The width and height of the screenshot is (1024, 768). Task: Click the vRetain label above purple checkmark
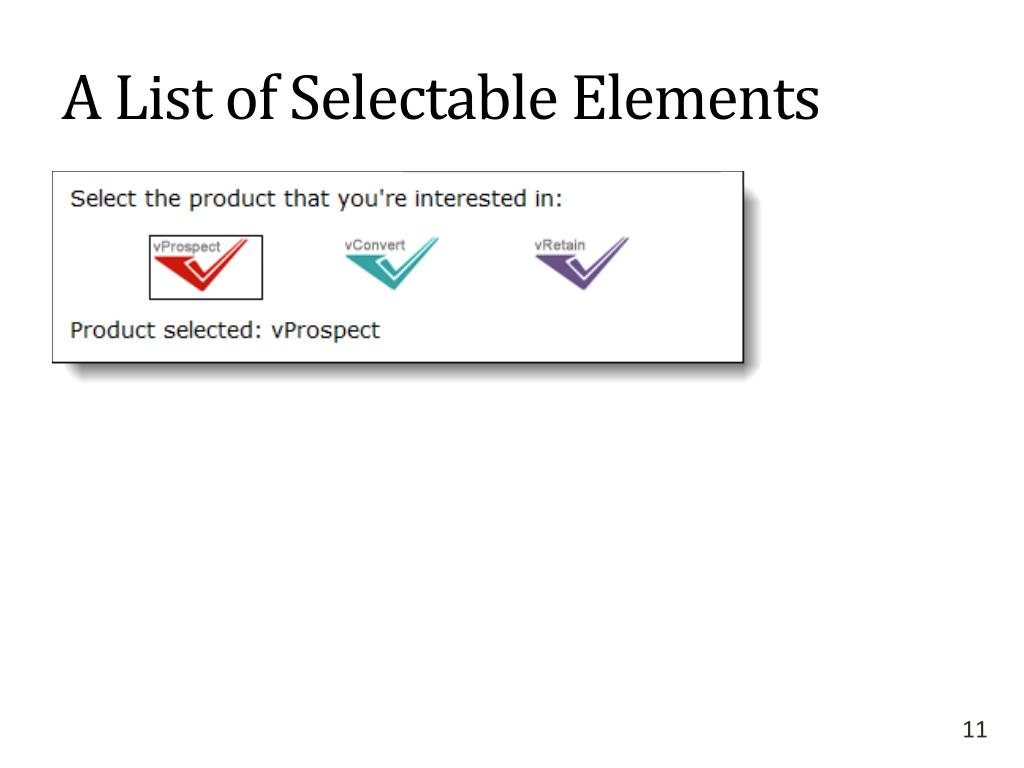(x=560, y=245)
